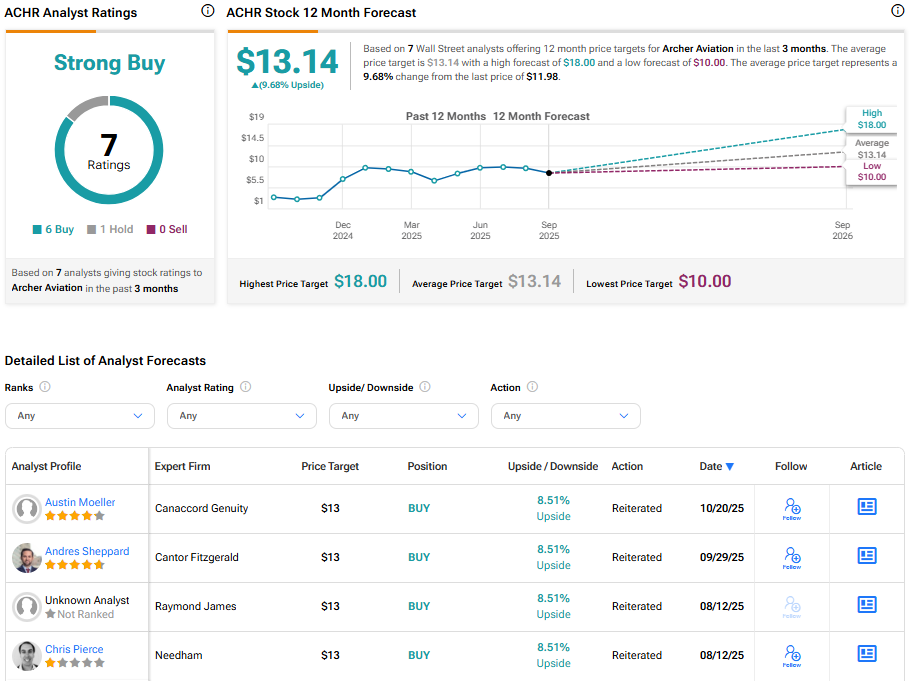Open the Action filter dropdown

[x=565, y=416]
